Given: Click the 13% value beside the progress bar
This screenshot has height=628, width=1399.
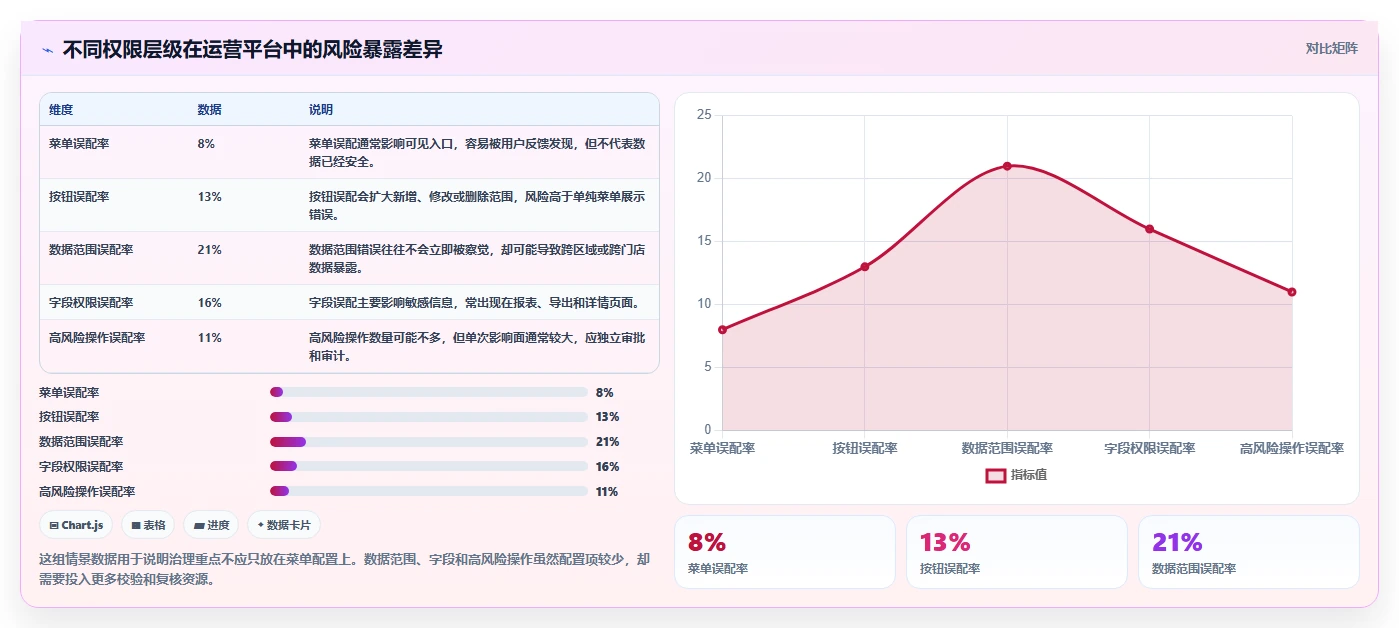Looking at the screenshot, I should 608,417.
